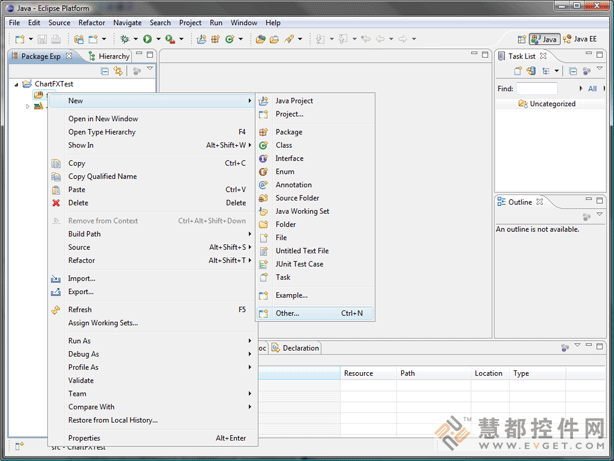The height and width of the screenshot is (461, 614).
Task: Choose Validate in the context menu
Action: (153, 381)
